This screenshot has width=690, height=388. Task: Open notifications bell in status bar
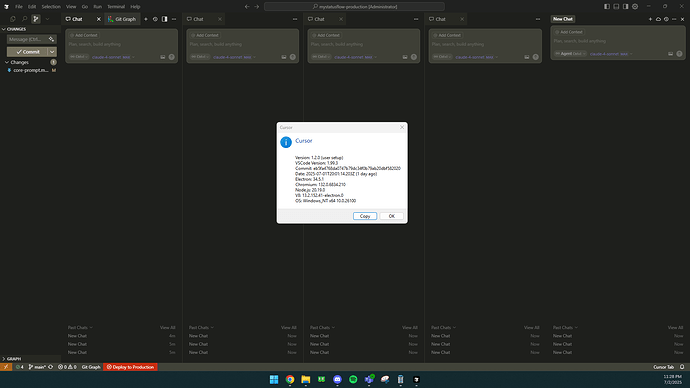click(682, 367)
